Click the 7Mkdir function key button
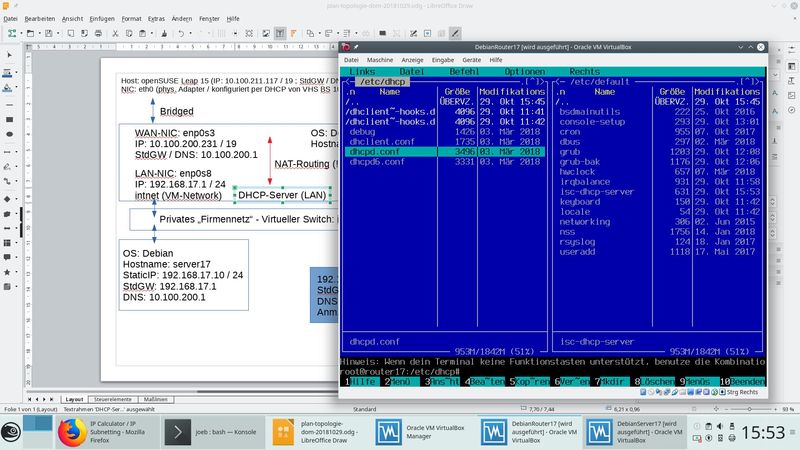The height and width of the screenshot is (450, 800). [613, 381]
